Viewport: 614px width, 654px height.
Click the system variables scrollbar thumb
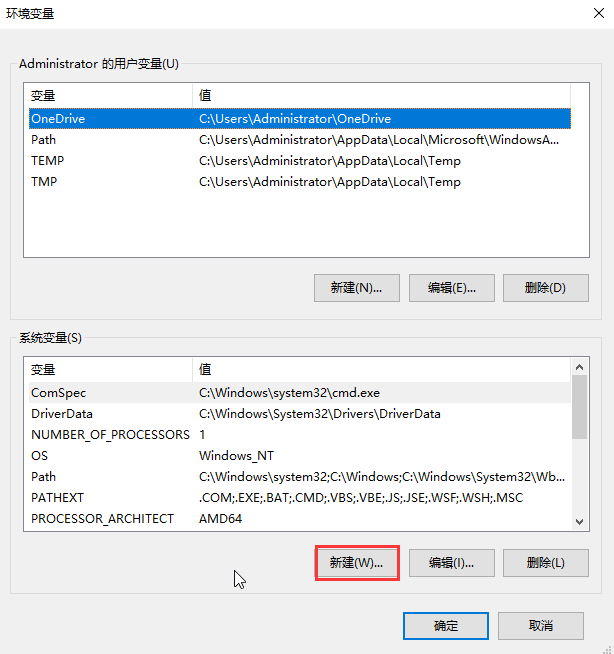tap(579, 407)
